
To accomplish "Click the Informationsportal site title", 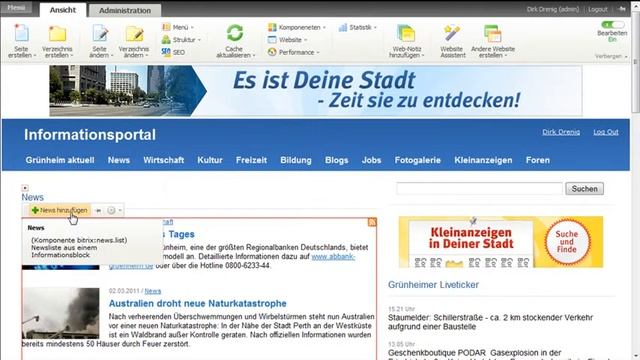I will click(x=90, y=135).
